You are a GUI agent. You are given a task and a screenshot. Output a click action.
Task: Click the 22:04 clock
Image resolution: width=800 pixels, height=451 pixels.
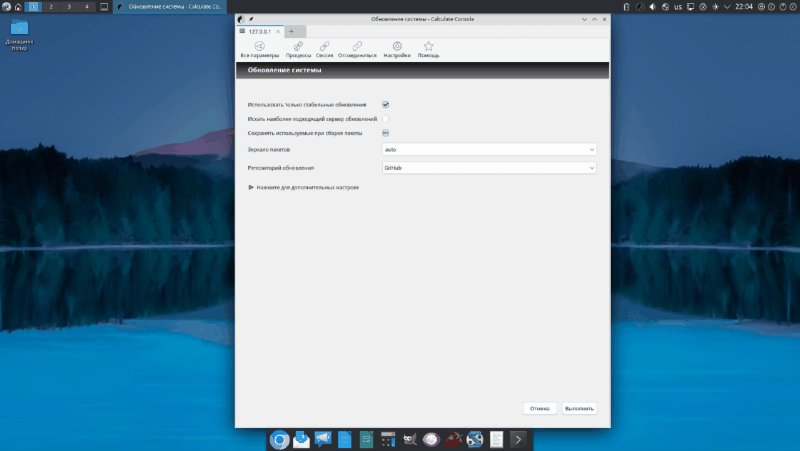point(744,7)
